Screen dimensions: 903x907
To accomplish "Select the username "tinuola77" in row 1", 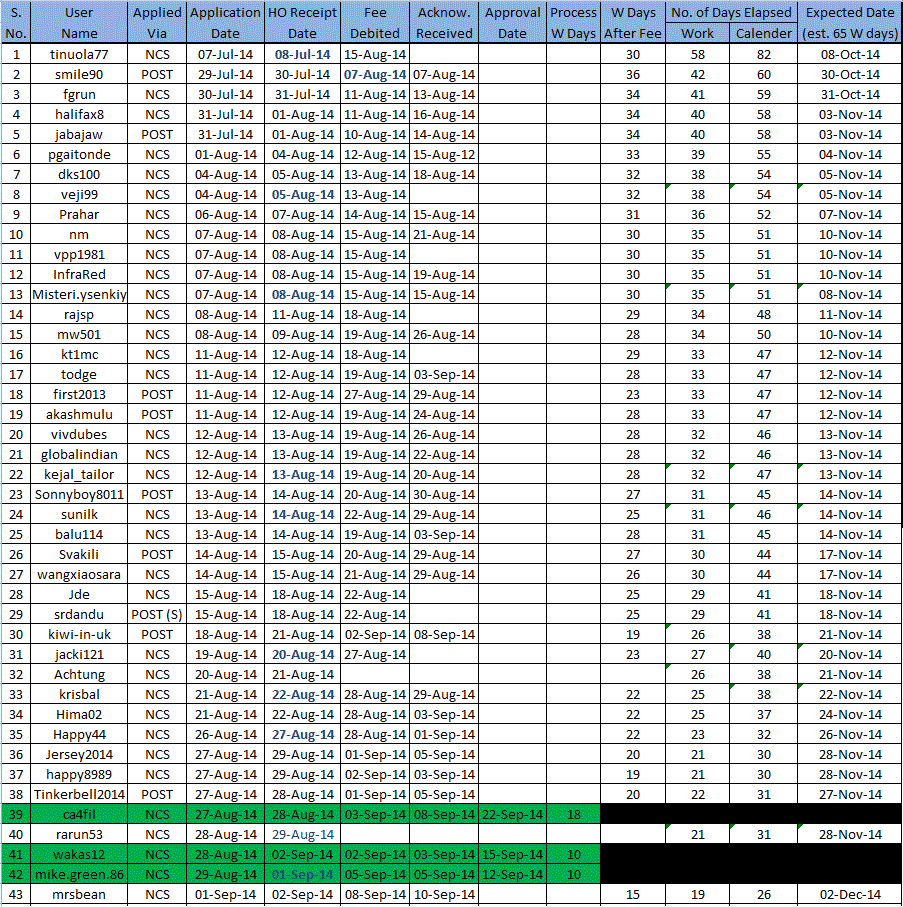I will [79, 54].
